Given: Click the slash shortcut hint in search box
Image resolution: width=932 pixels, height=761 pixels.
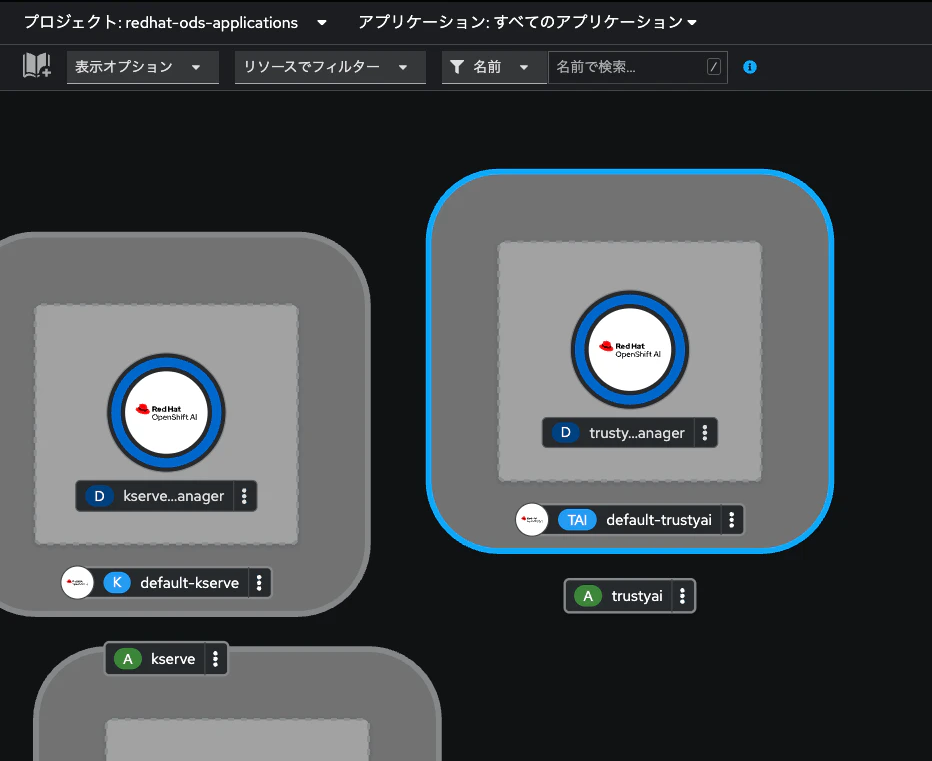Looking at the screenshot, I should (714, 67).
